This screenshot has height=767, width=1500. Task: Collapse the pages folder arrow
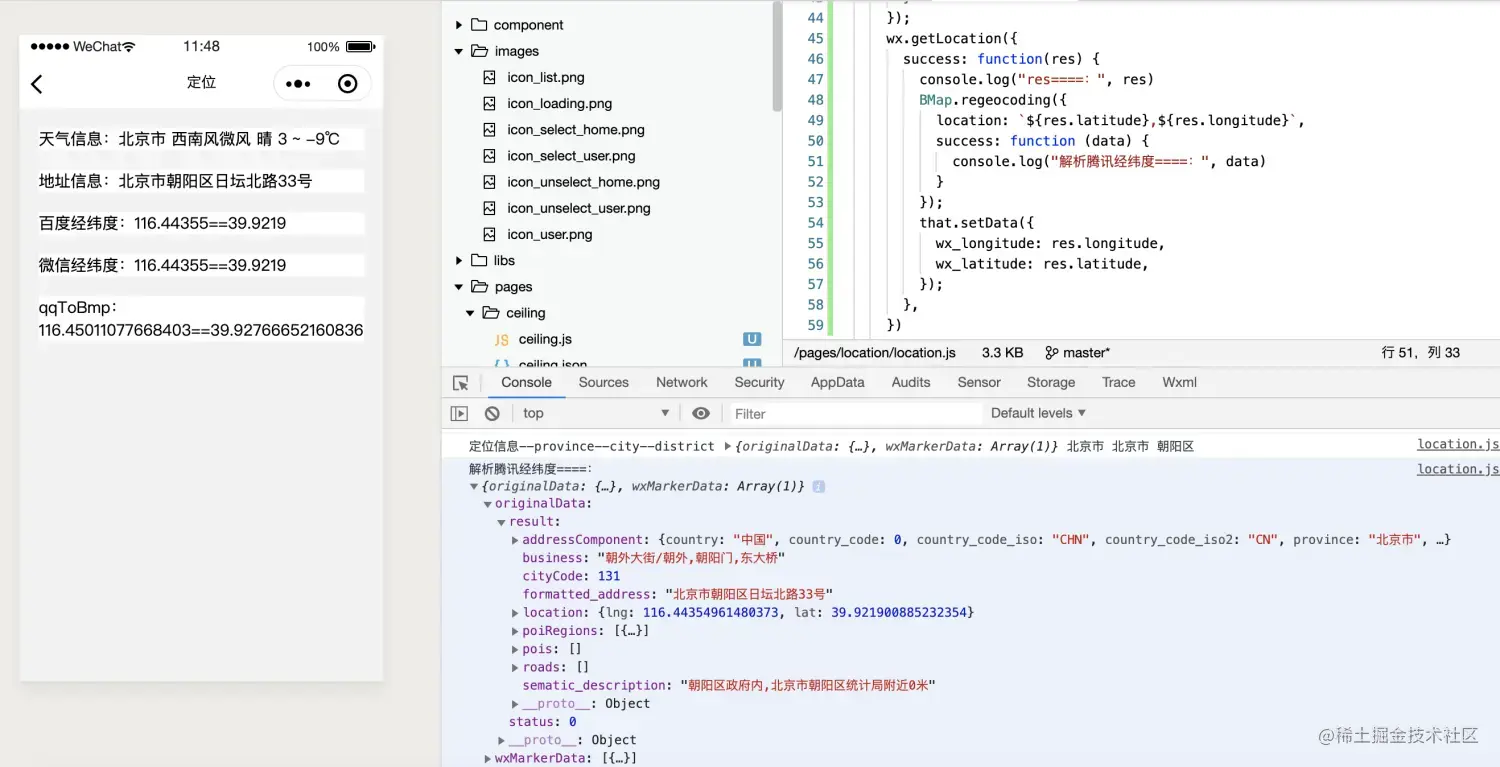click(x=459, y=287)
